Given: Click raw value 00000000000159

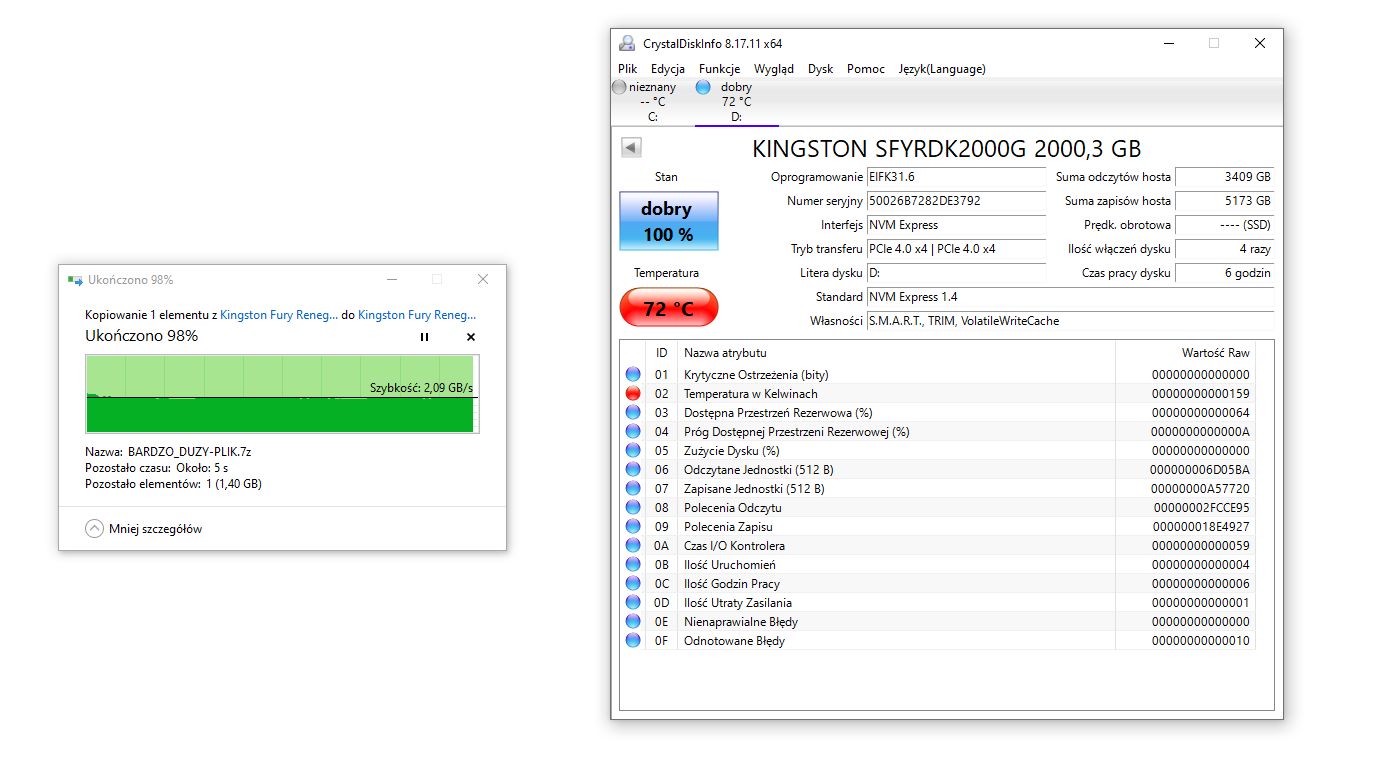Looking at the screenshot, I should coord(1200,394).
